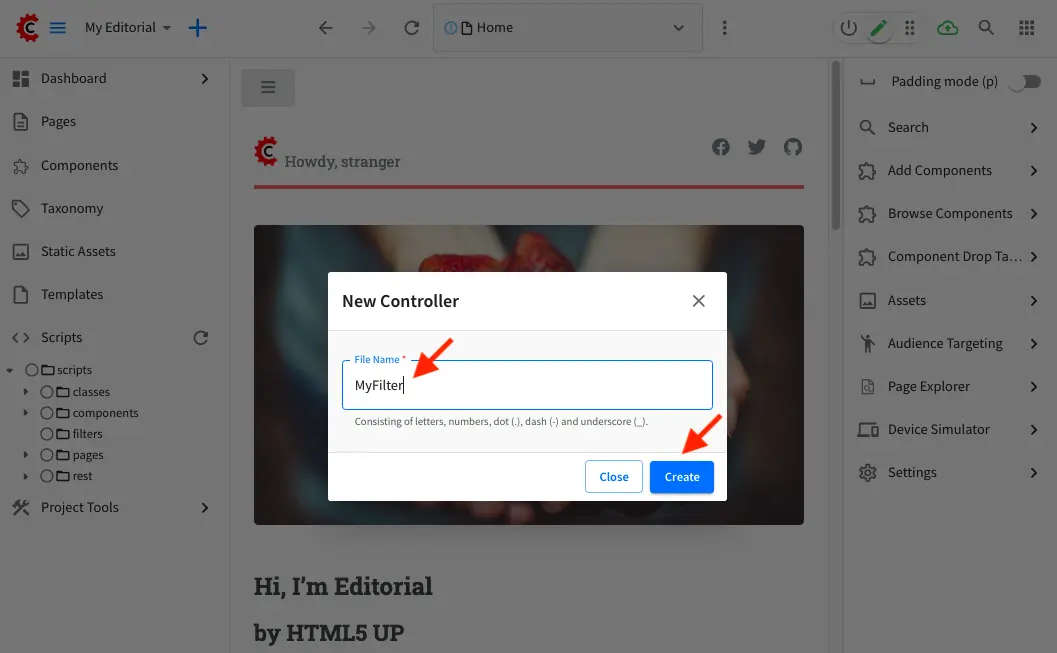Click the preview vertical scrollbar

(x=836, y=146)
